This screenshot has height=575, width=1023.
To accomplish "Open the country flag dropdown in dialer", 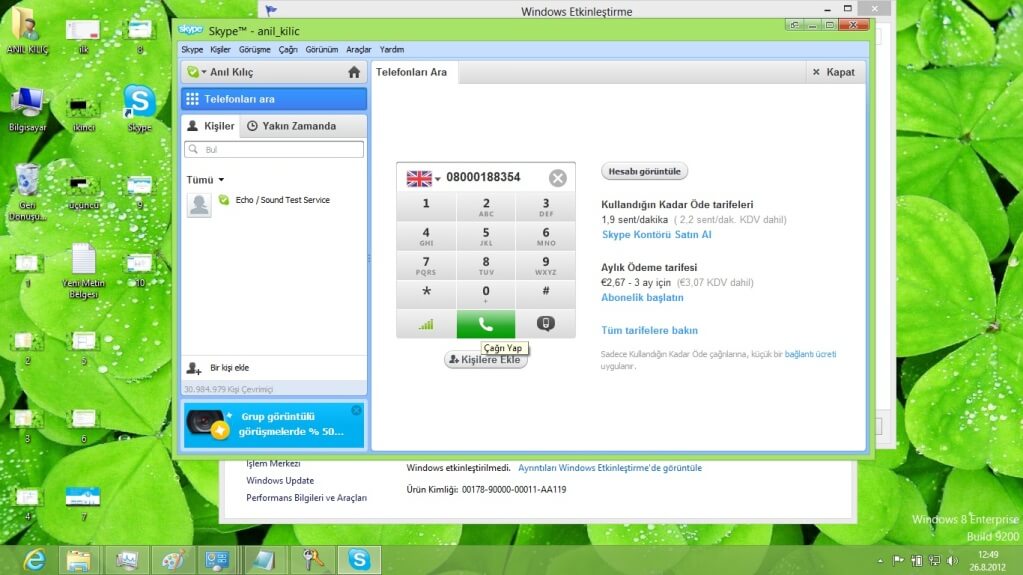I will point(424,178).
